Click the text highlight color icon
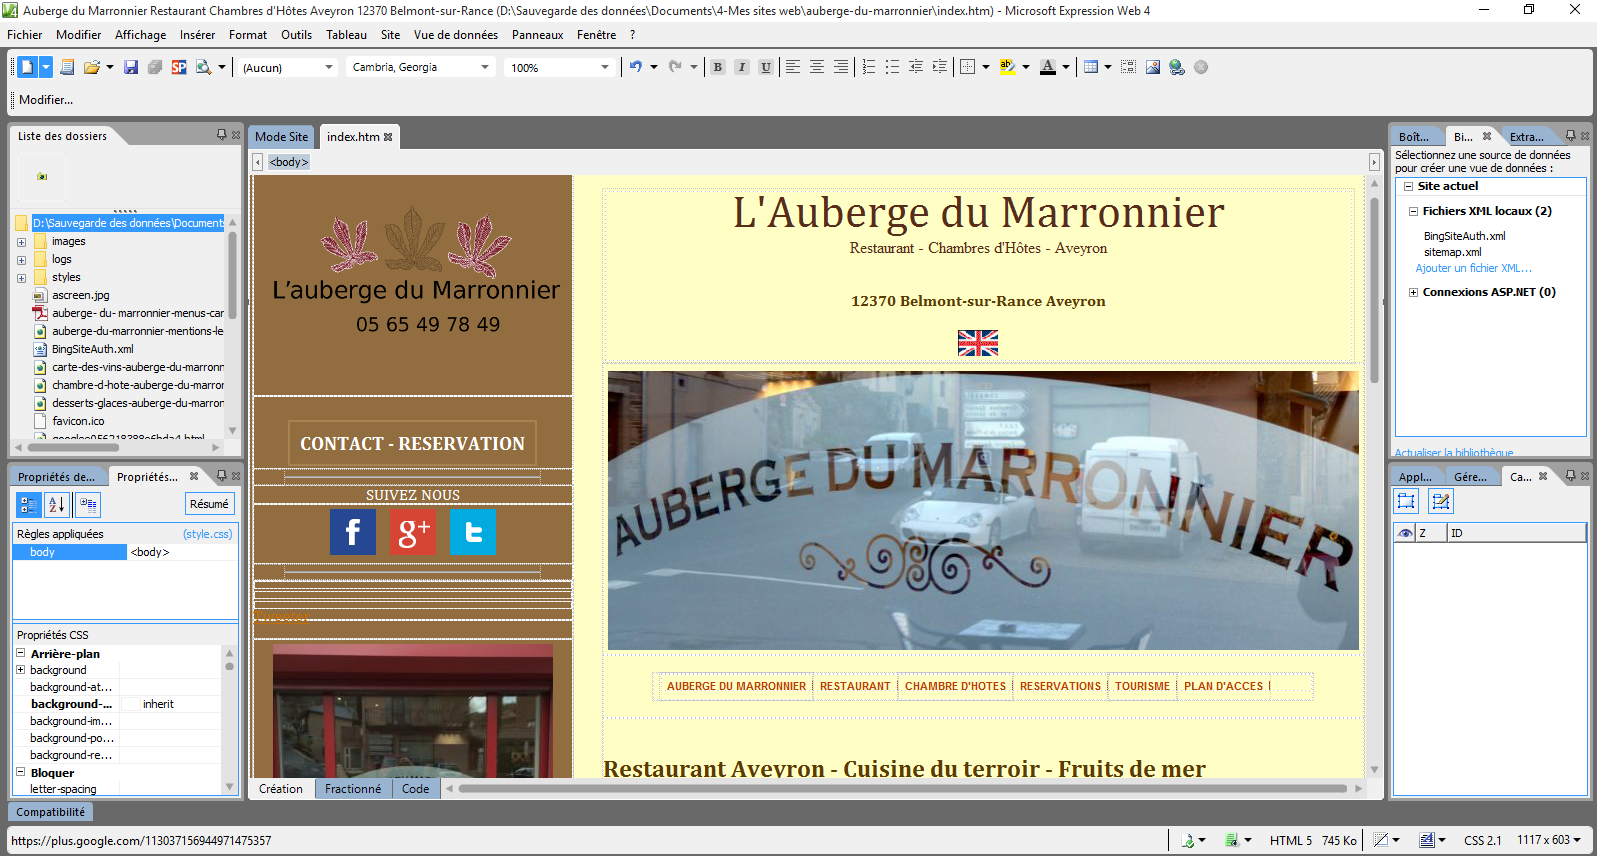This screenshot has height=856, width=1597. coord(1007,67)
